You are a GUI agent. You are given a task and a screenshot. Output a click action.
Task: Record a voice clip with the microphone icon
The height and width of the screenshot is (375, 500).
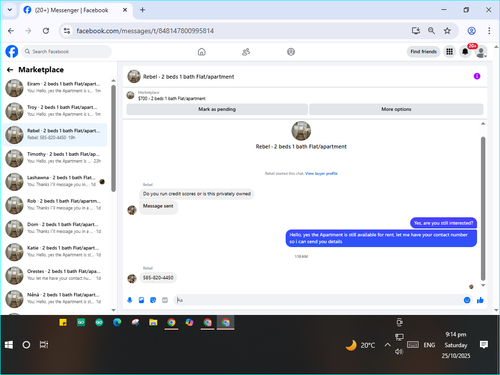130,300
